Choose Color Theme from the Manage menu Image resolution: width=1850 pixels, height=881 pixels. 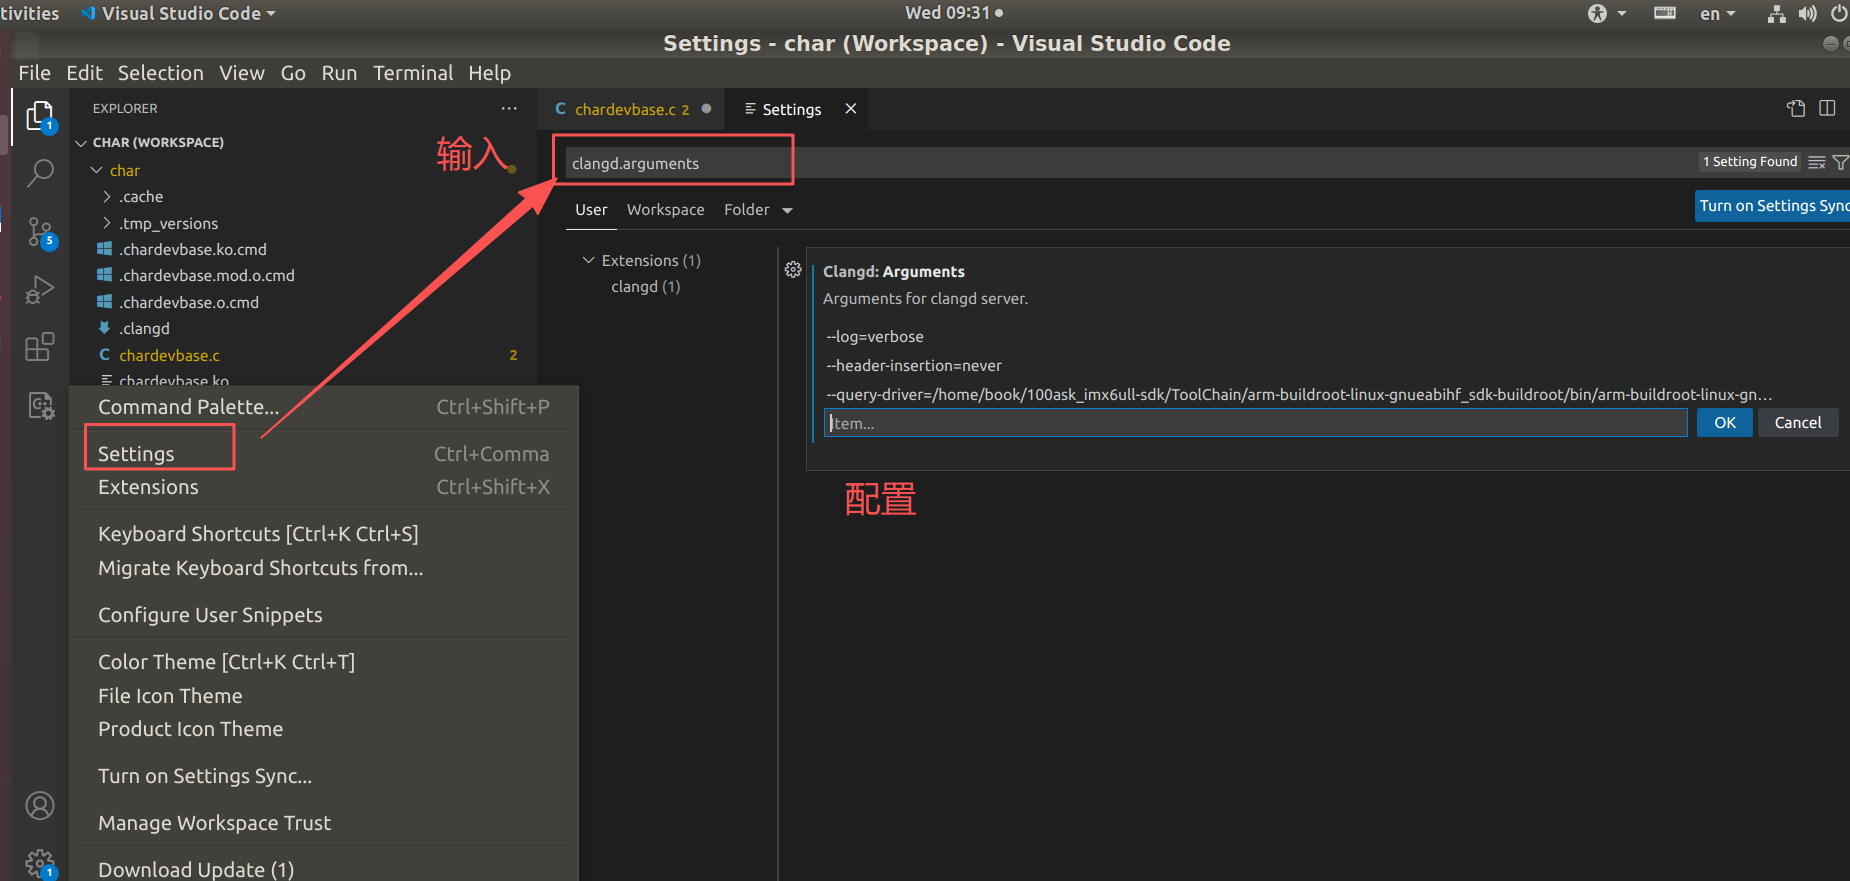324,662
